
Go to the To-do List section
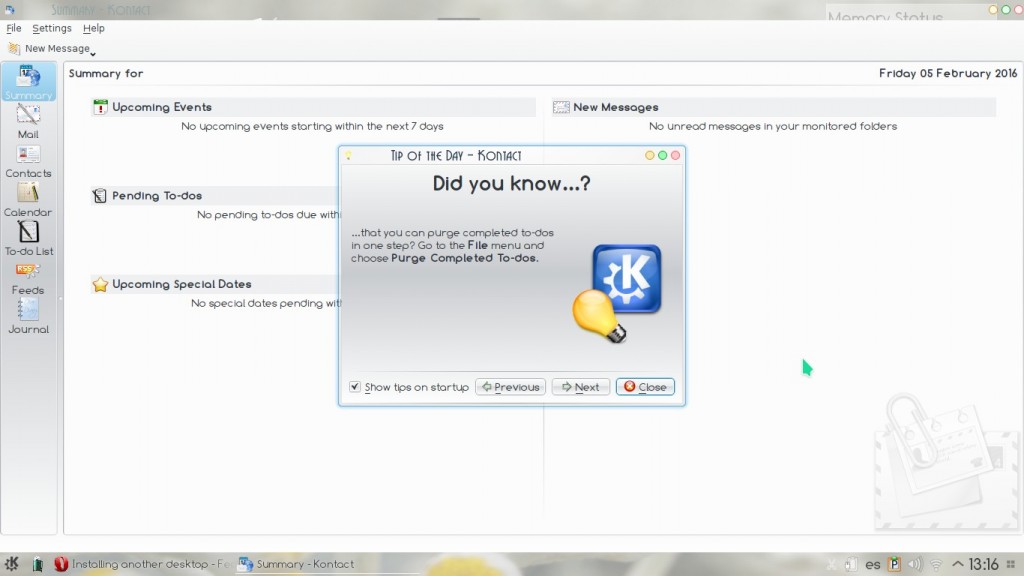[x=28, y=238]
